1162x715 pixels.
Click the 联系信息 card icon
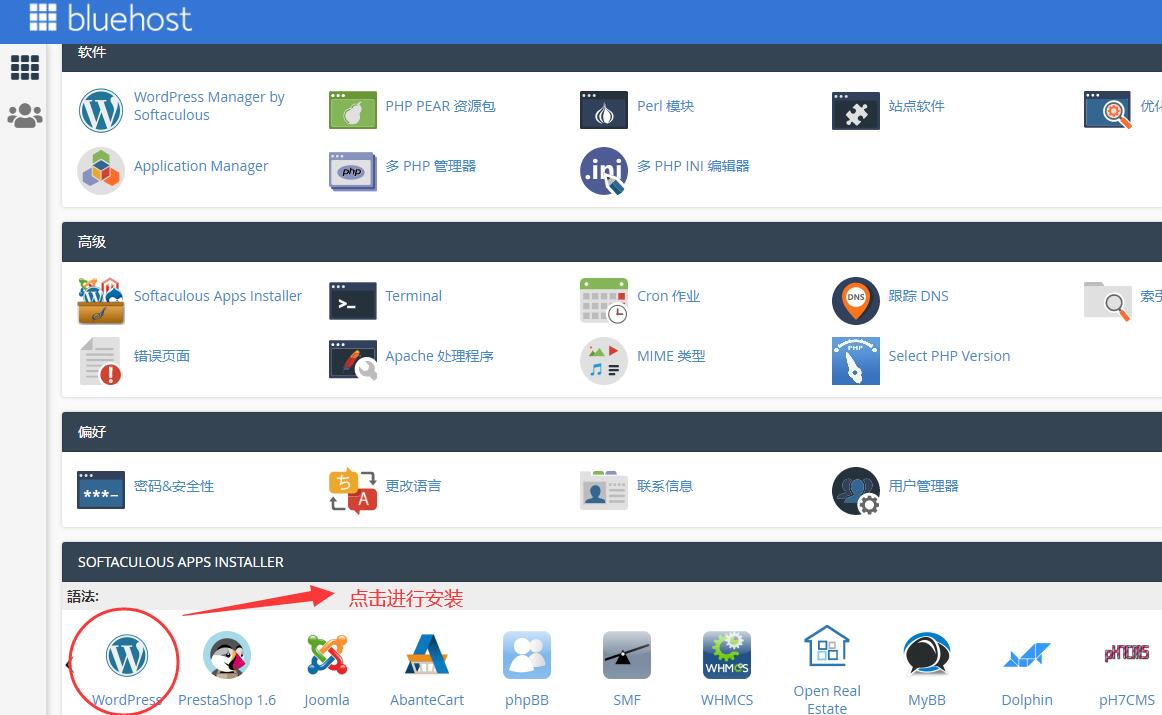(x=604, y=490)
